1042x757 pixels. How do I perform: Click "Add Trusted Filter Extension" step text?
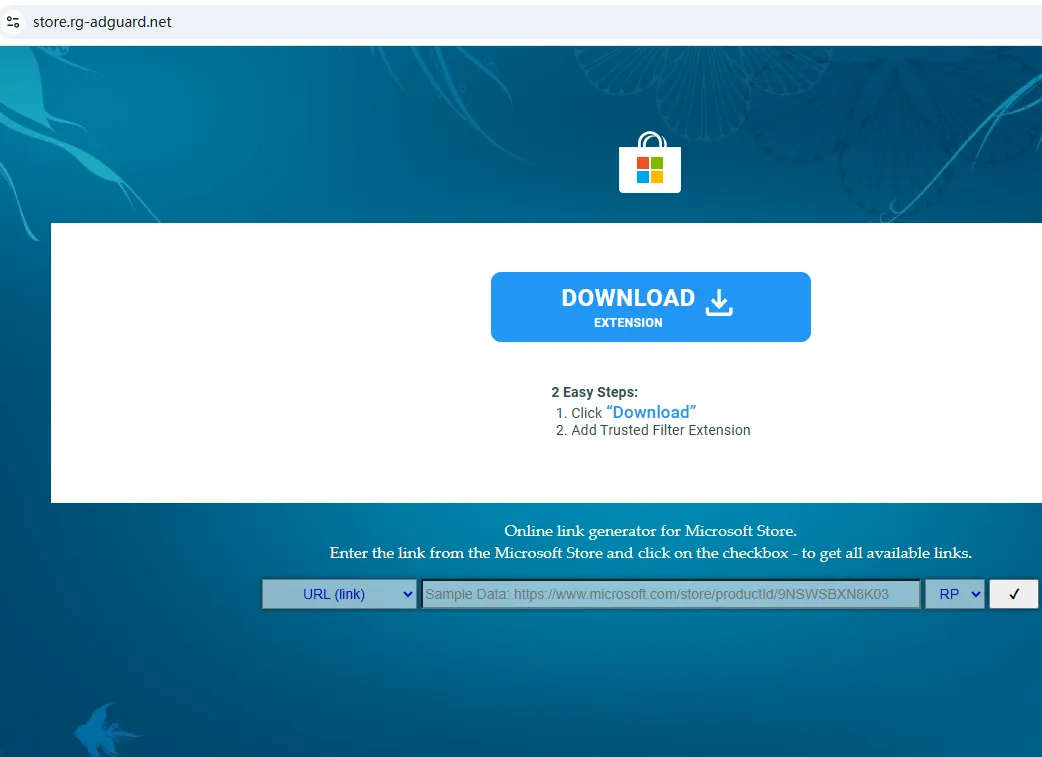tap(661, 430)
